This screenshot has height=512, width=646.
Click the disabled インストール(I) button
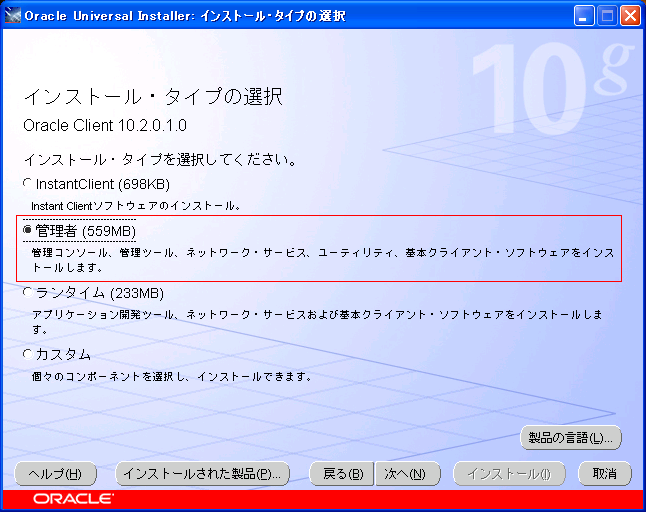509,474
